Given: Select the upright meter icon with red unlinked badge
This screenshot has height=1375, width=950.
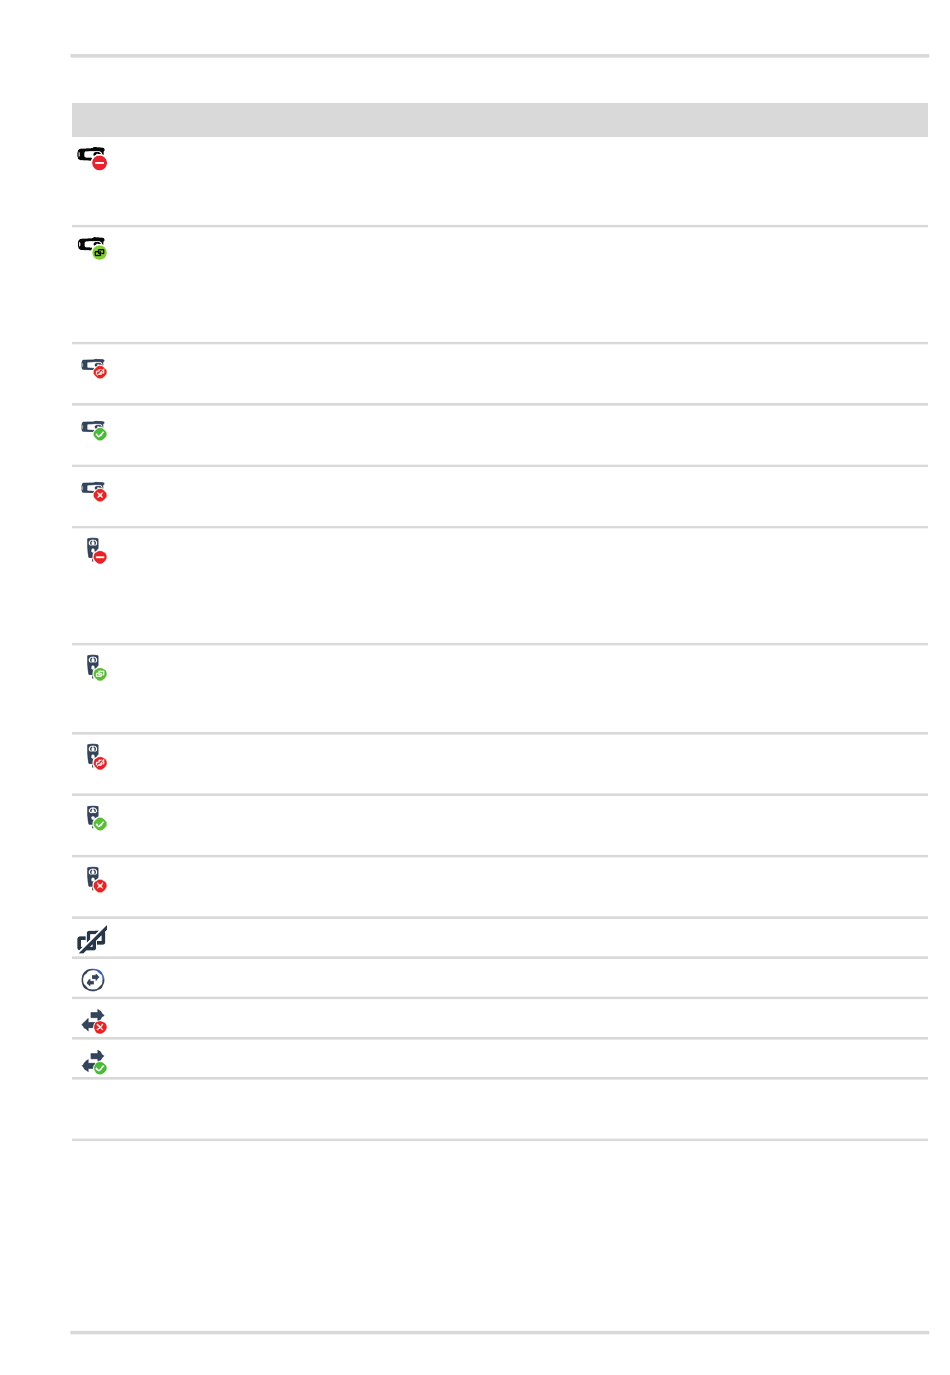Looking at the screenshot, I should tap(96, 757).
